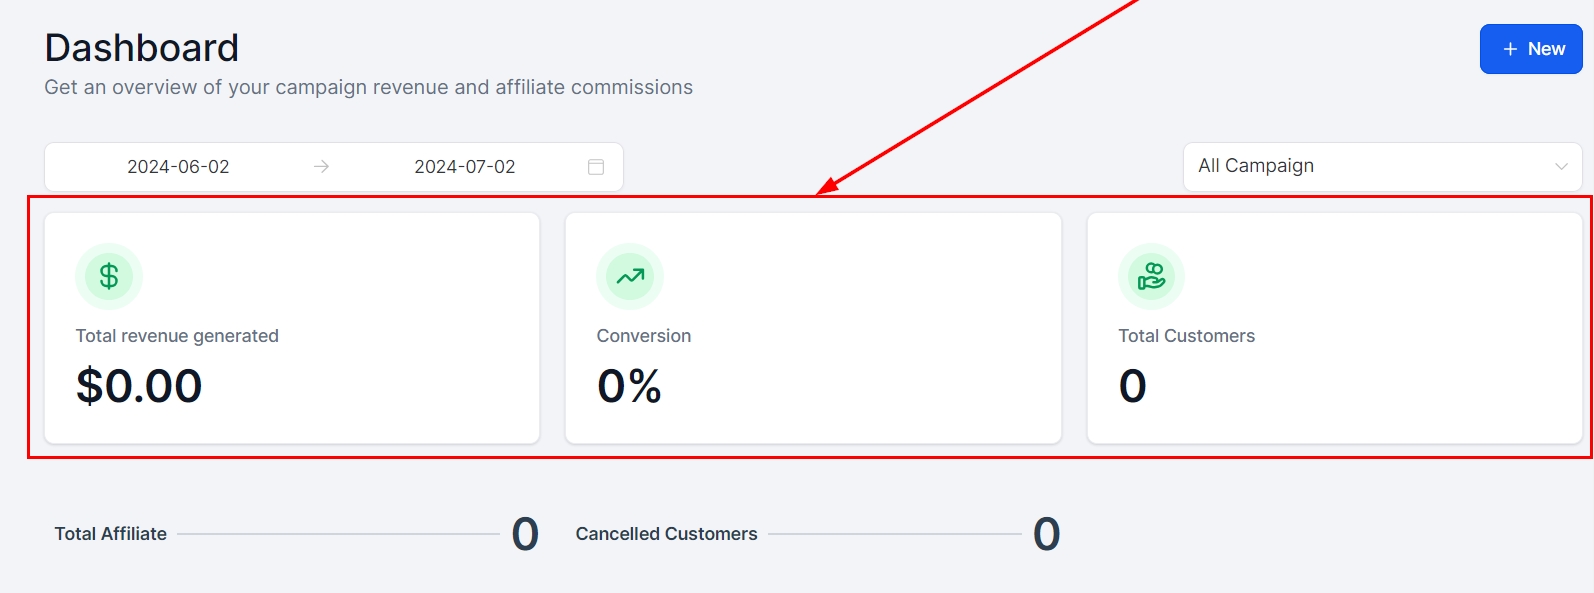Expand campaign list using the chevron arrow
The width and height of the screenshot is (1594, 593).
point(1561,167)
